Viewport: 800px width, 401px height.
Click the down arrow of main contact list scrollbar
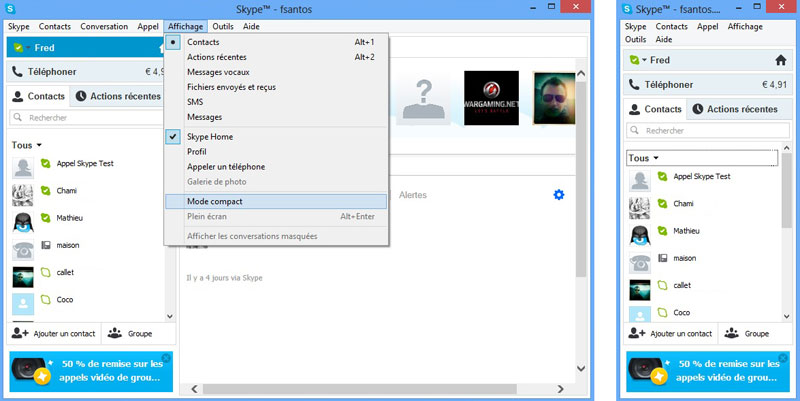pyautogui.click(x=170, y=316)
